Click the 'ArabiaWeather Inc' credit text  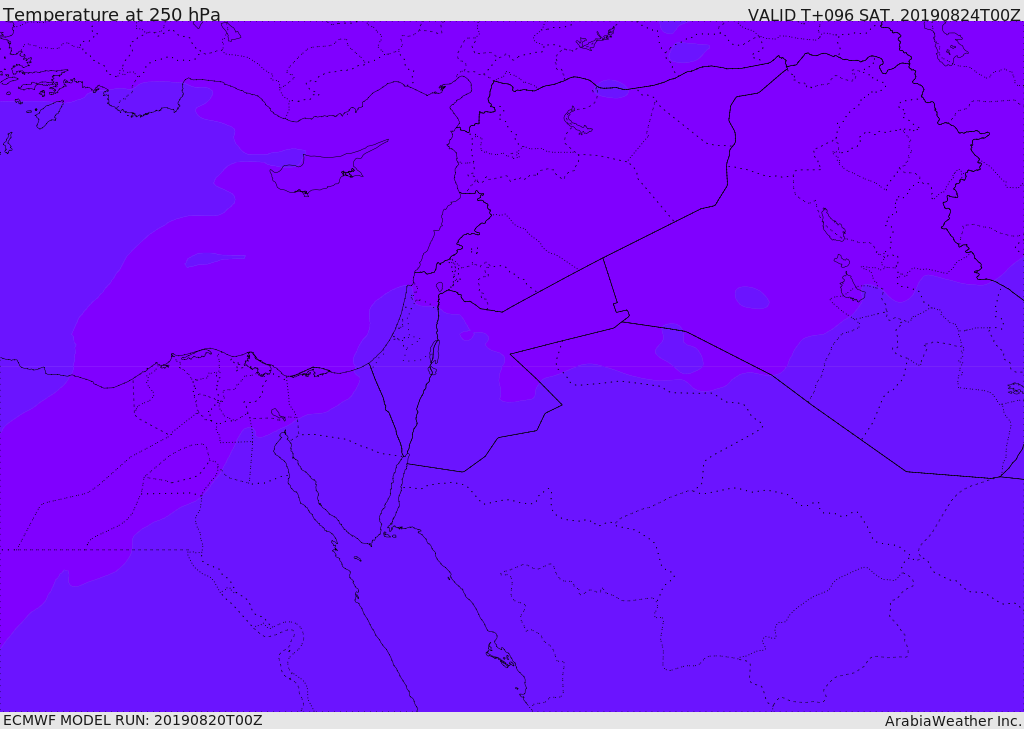coord(952,721)
